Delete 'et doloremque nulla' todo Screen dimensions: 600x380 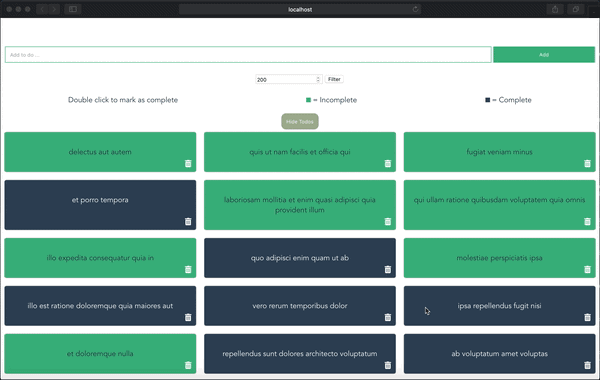pyautogui.click(x=188, y=365)
